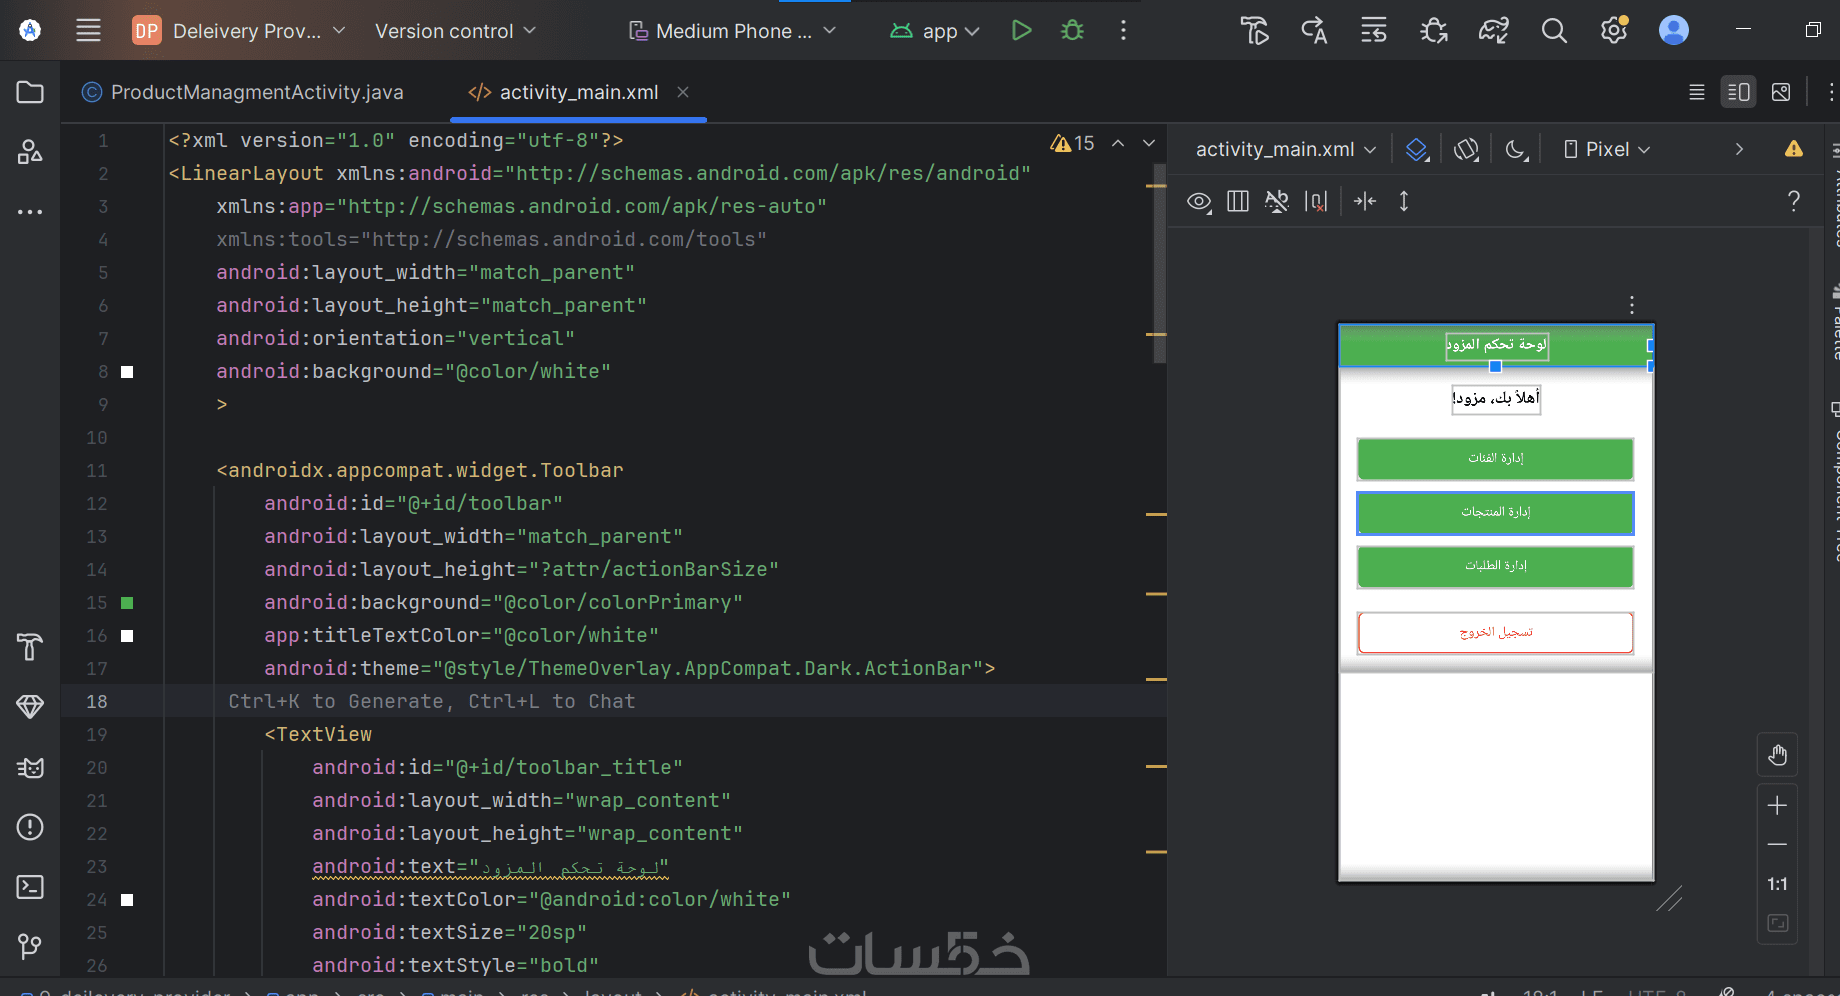Open the Build hammer tool window
The height and width of the screenshot is (996, 1840).
[30, 648]
